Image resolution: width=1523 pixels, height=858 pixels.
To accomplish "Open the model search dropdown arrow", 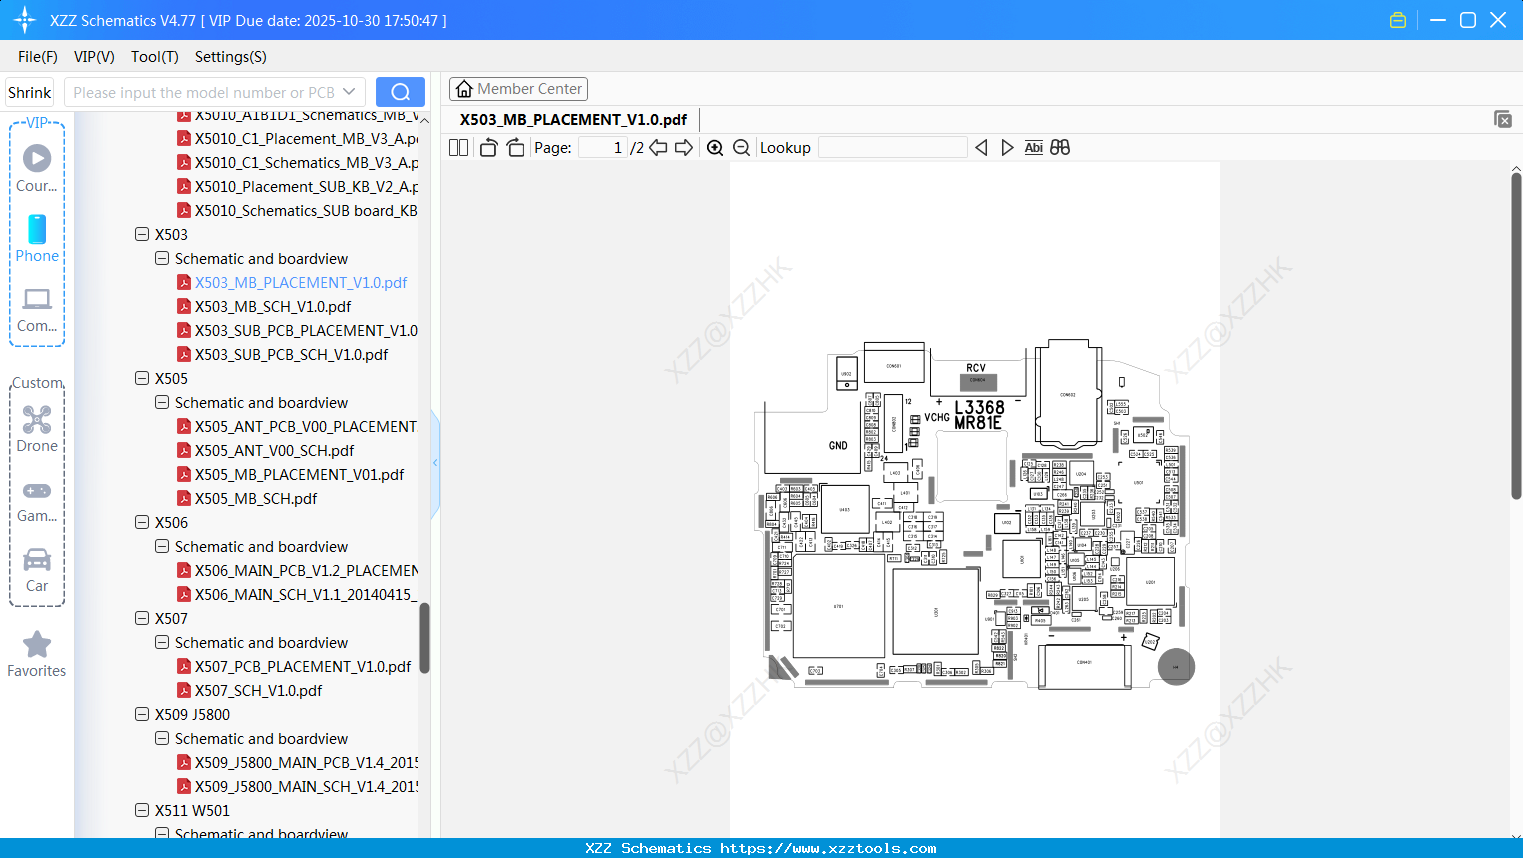I will (x=348, y=91).
